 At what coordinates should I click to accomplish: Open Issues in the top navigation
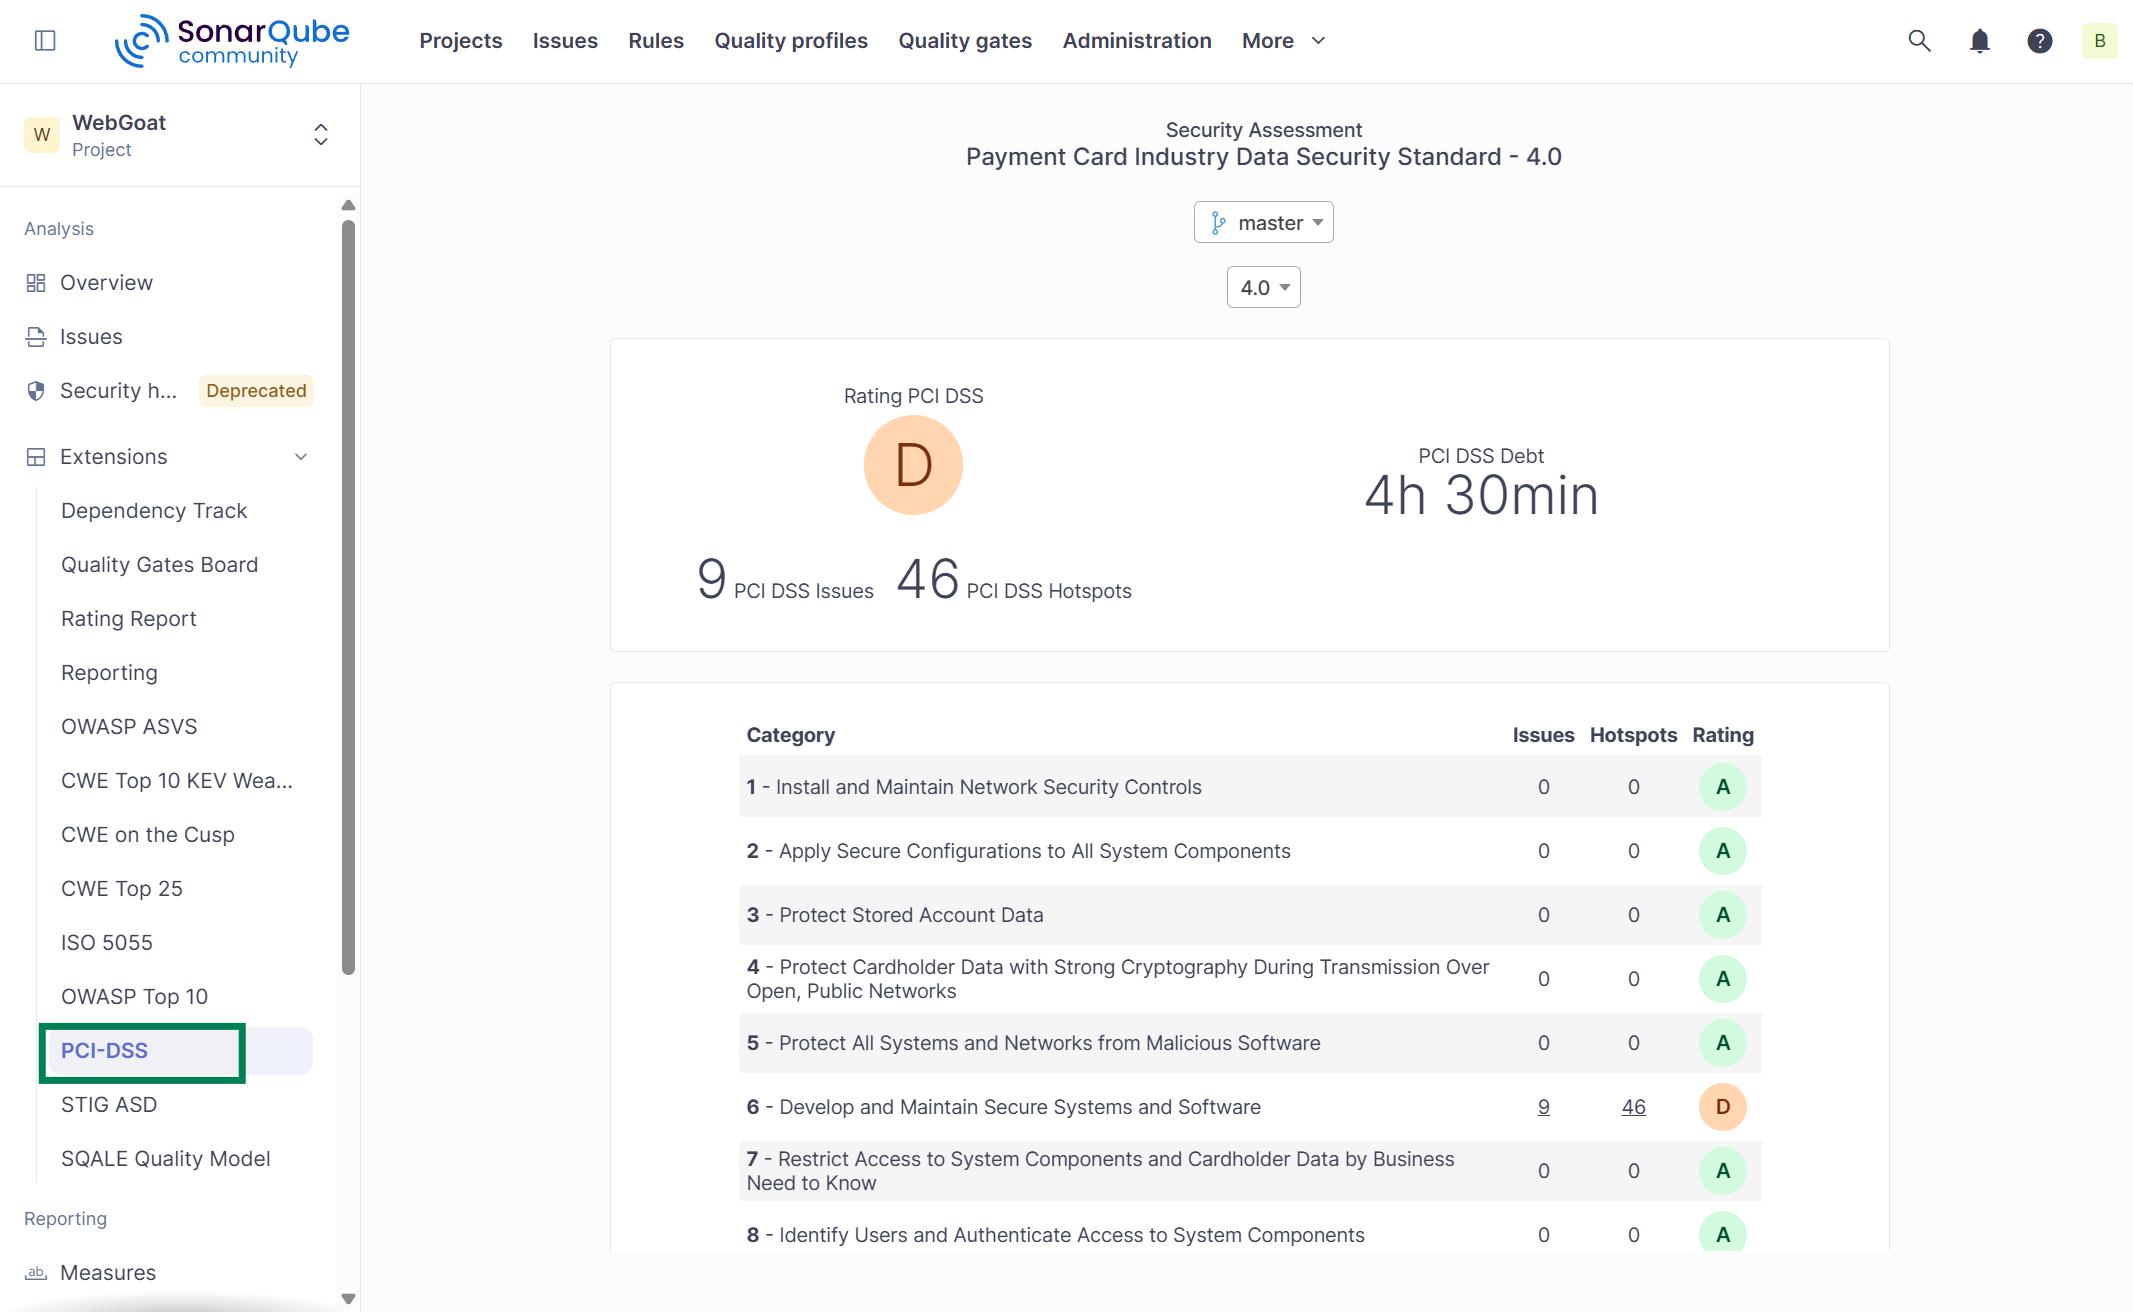pos(565,41)
